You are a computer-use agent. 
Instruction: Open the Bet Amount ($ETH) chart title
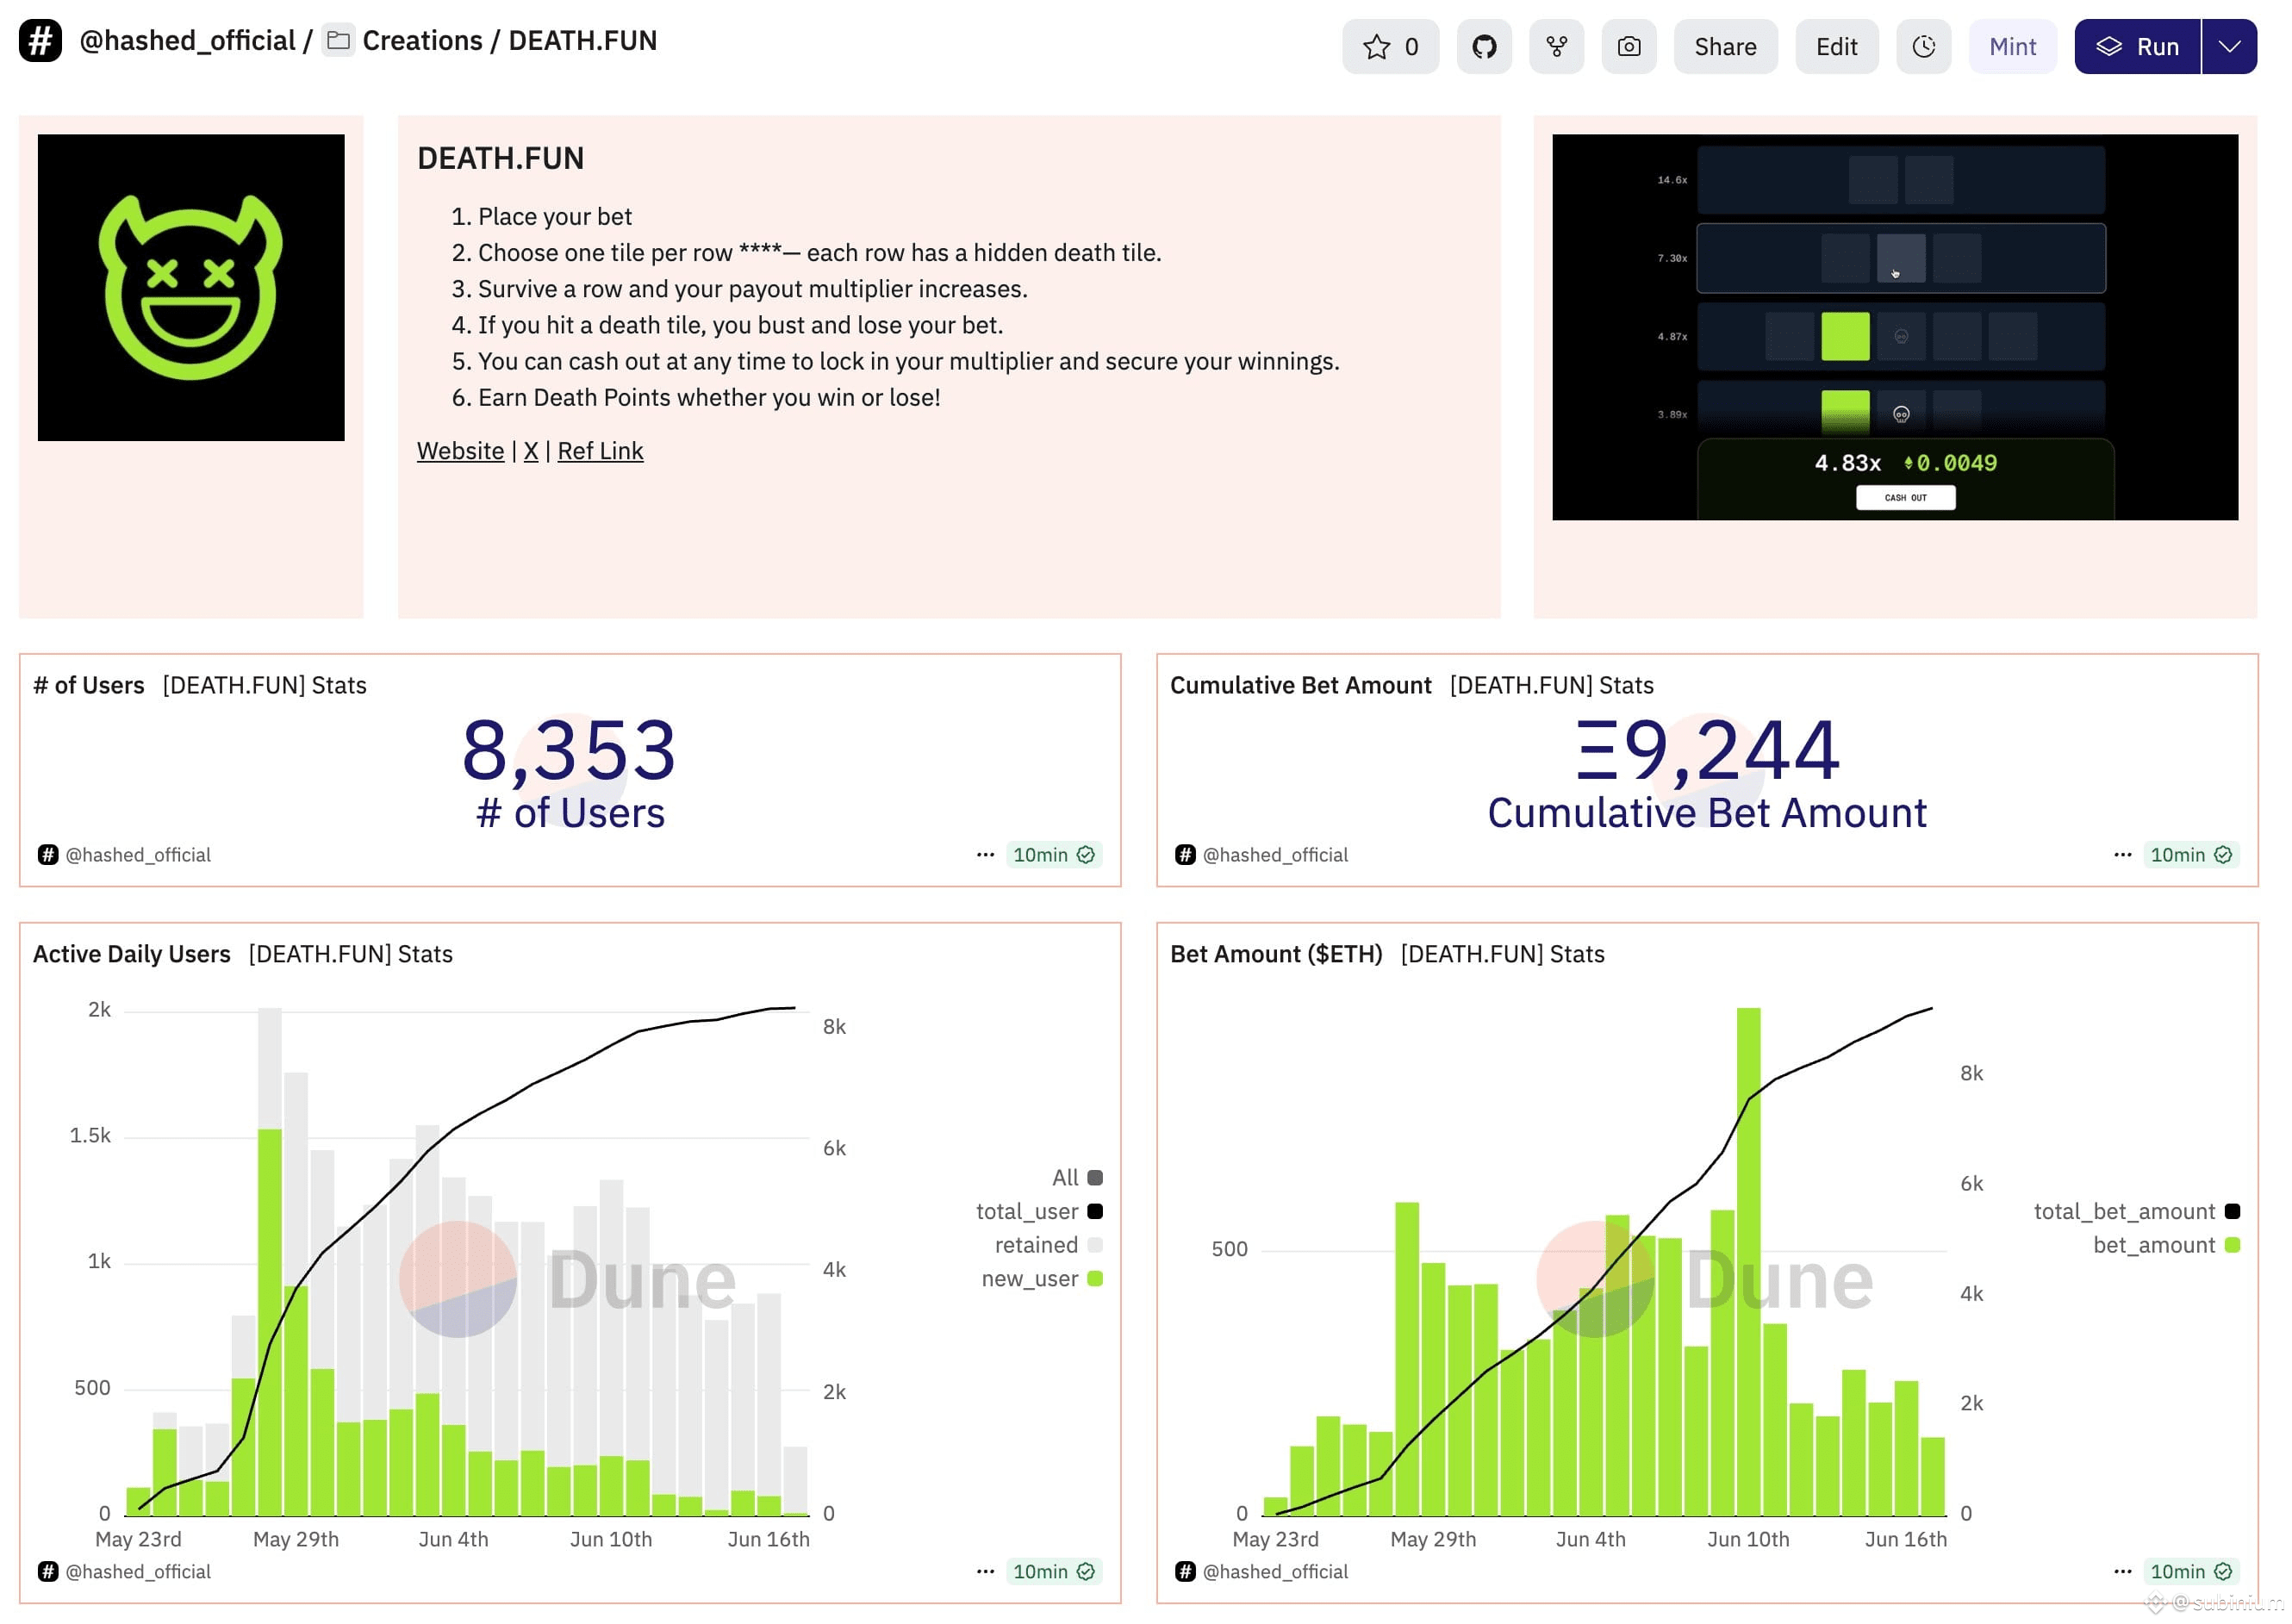(1276, 954)
